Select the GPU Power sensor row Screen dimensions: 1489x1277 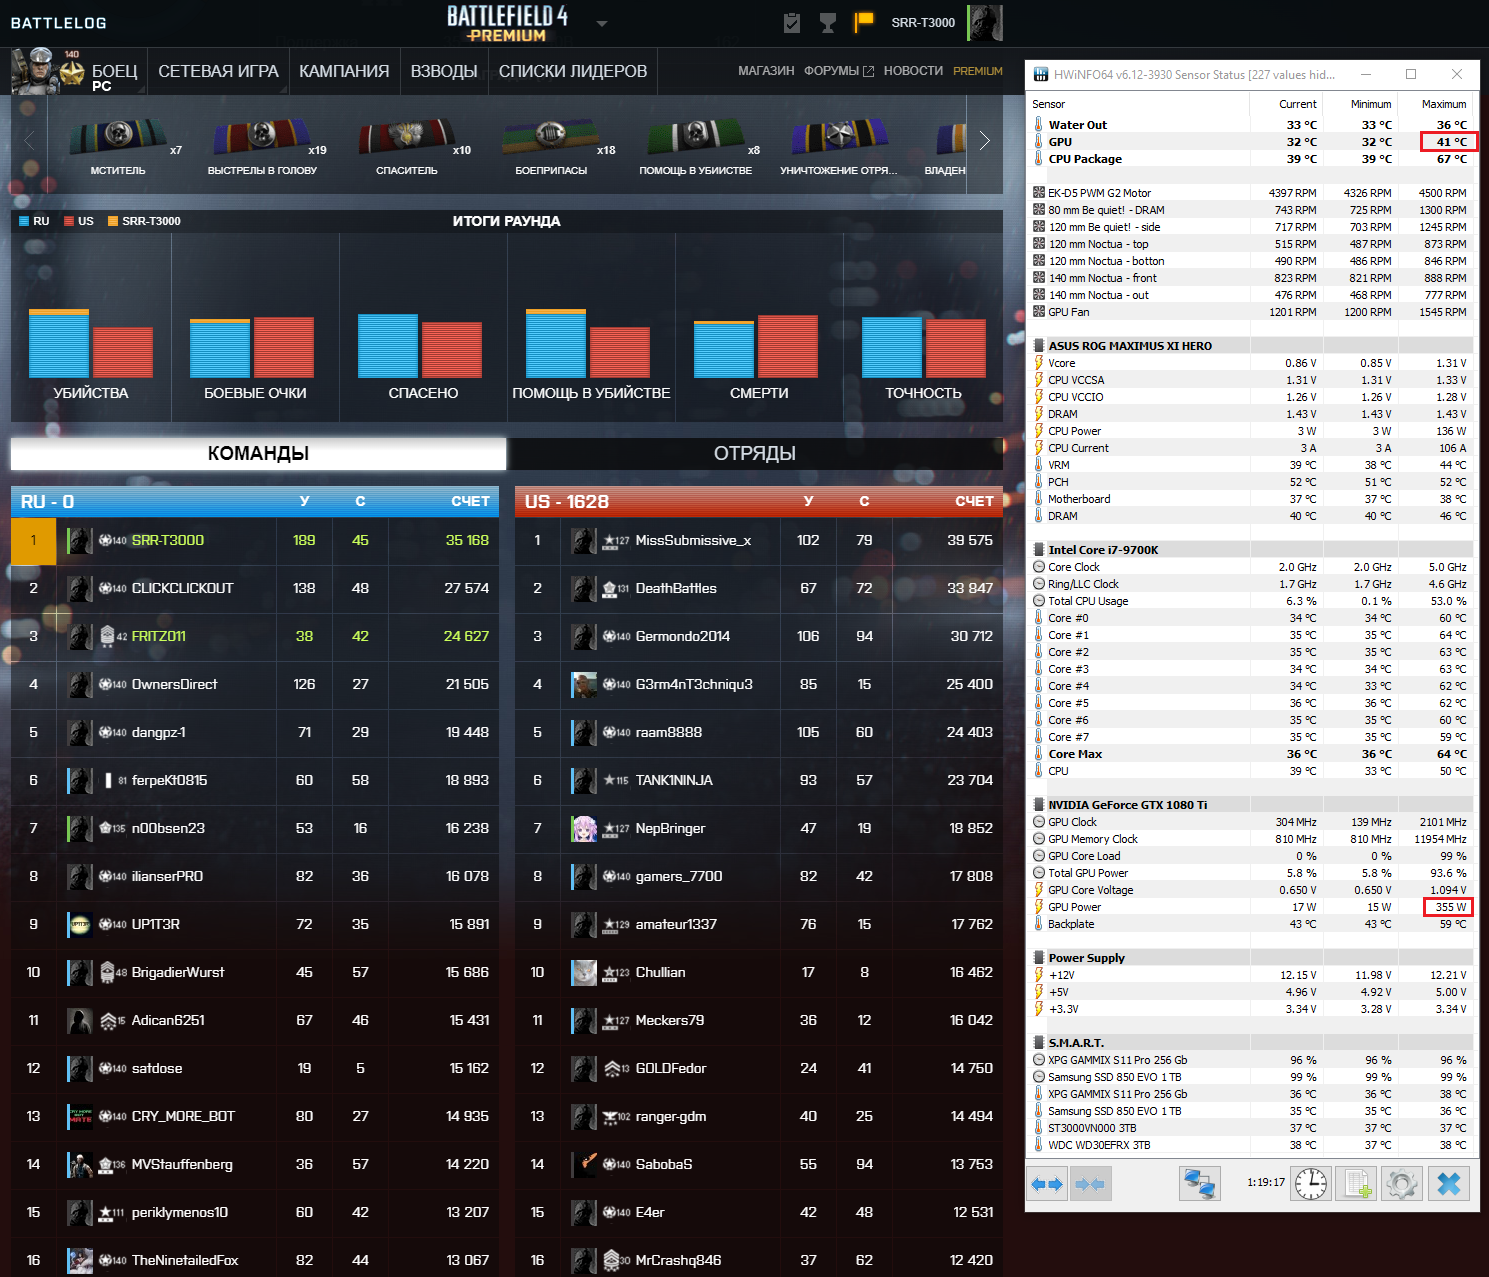[1252, 907]
